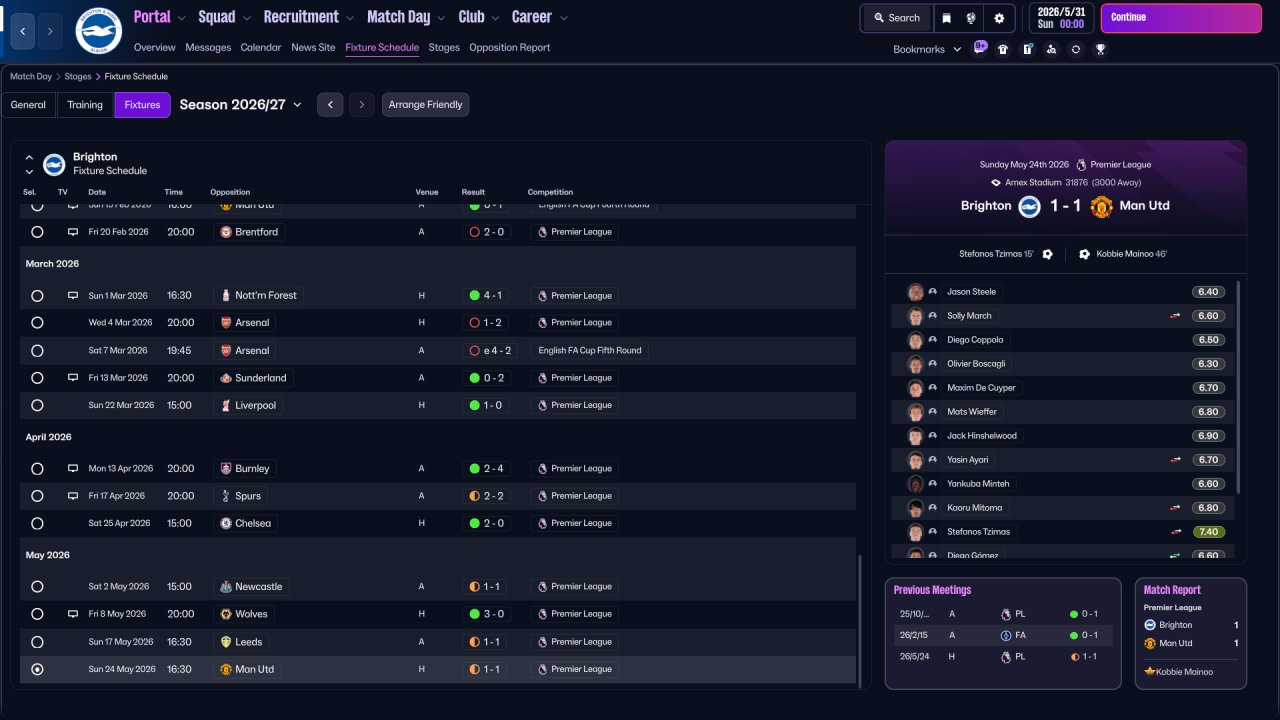Open the Recruitment menu dropdown

point(309,17)
